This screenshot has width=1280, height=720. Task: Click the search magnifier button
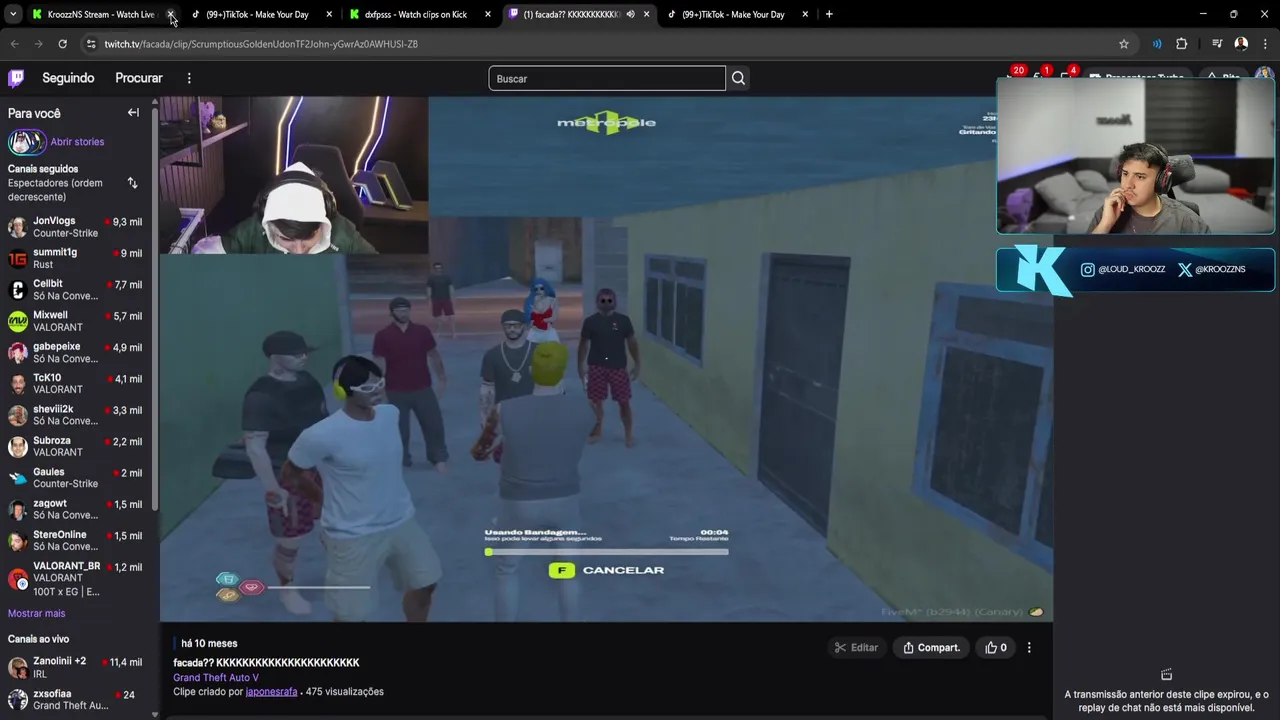coord(738,78)
